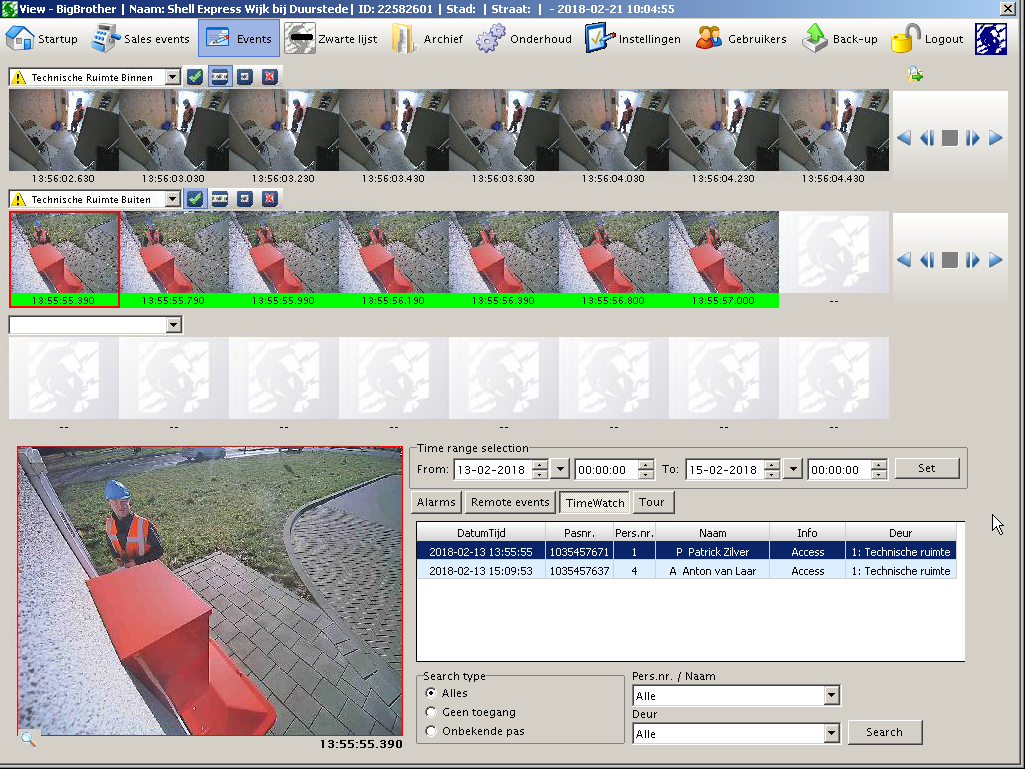Sort table by the Pasnr. column header

pos(579,533)
